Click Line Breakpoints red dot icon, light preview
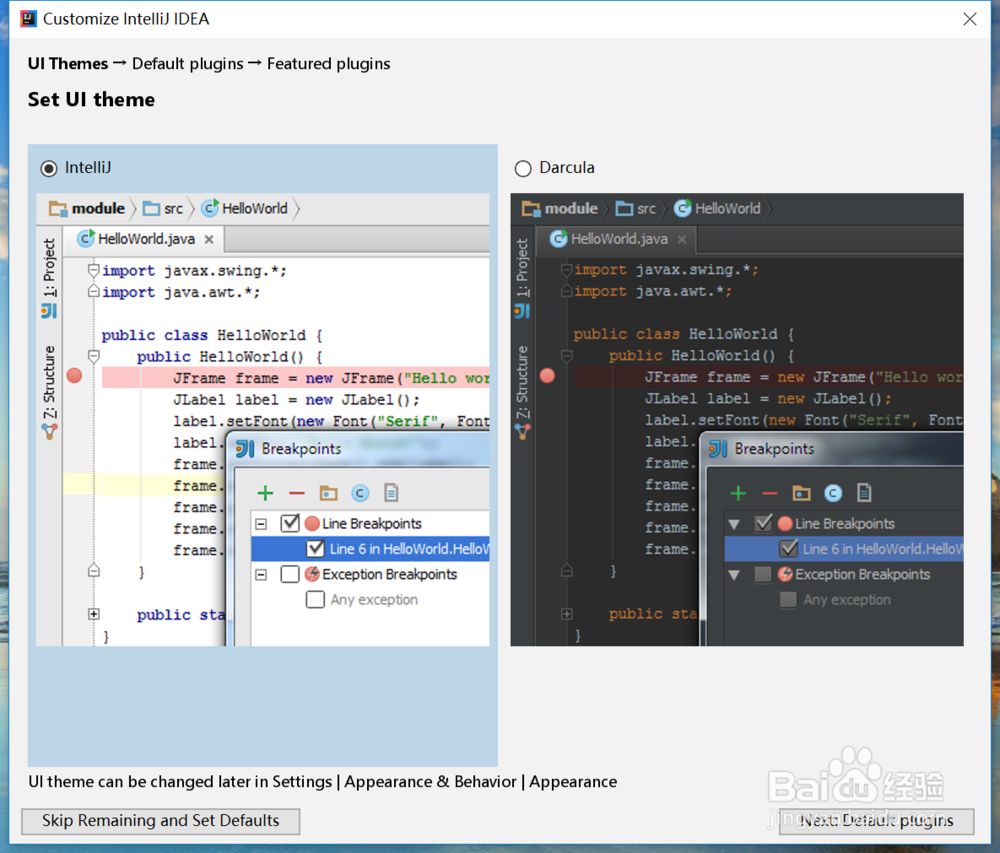The height and width of the screenshot is (853, 1000). click(312, 523)
